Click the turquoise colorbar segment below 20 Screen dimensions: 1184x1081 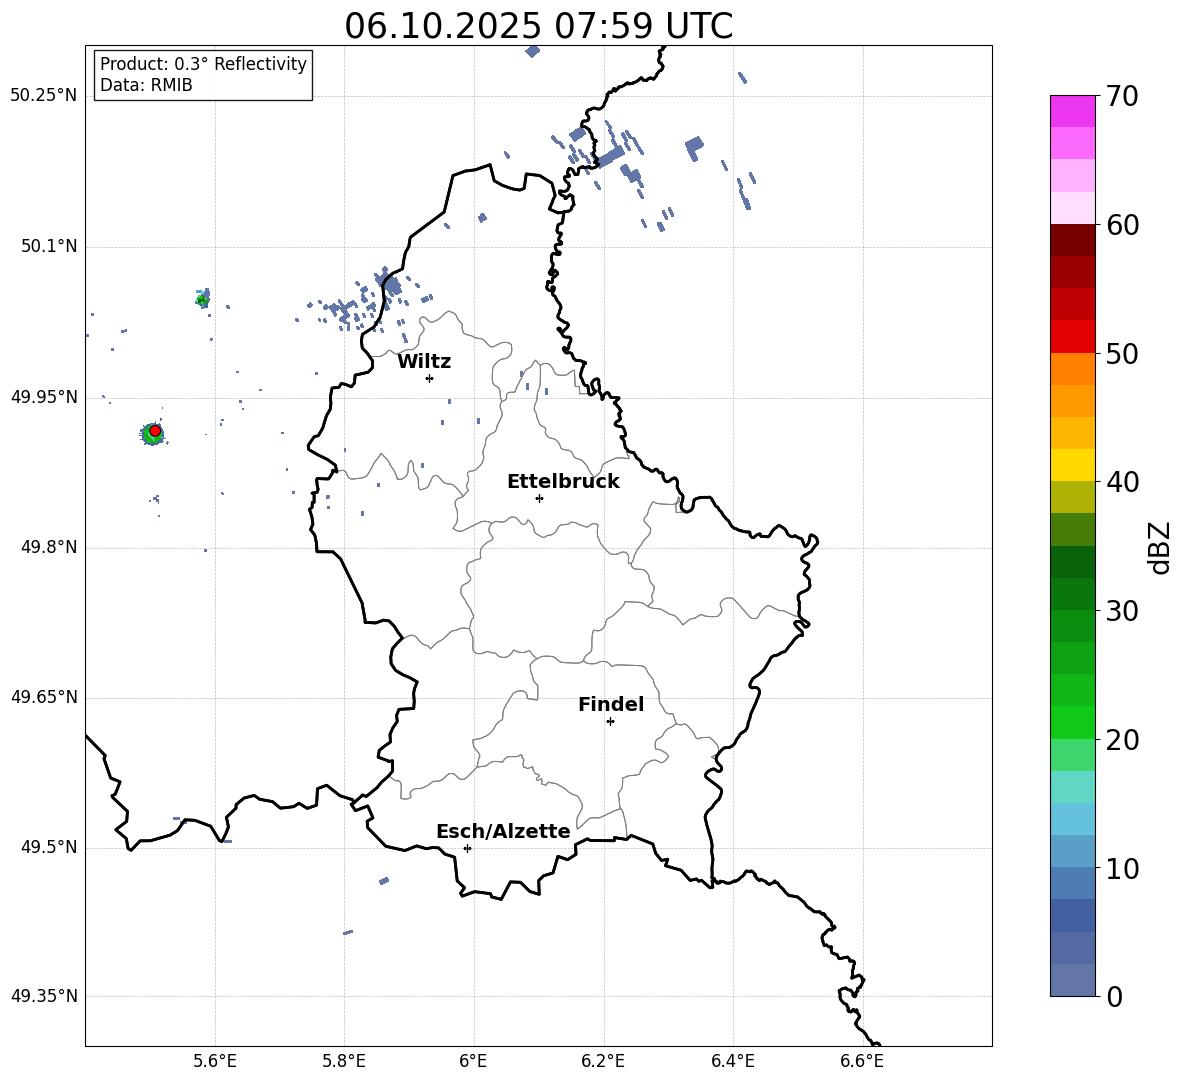coord(1072,787)
